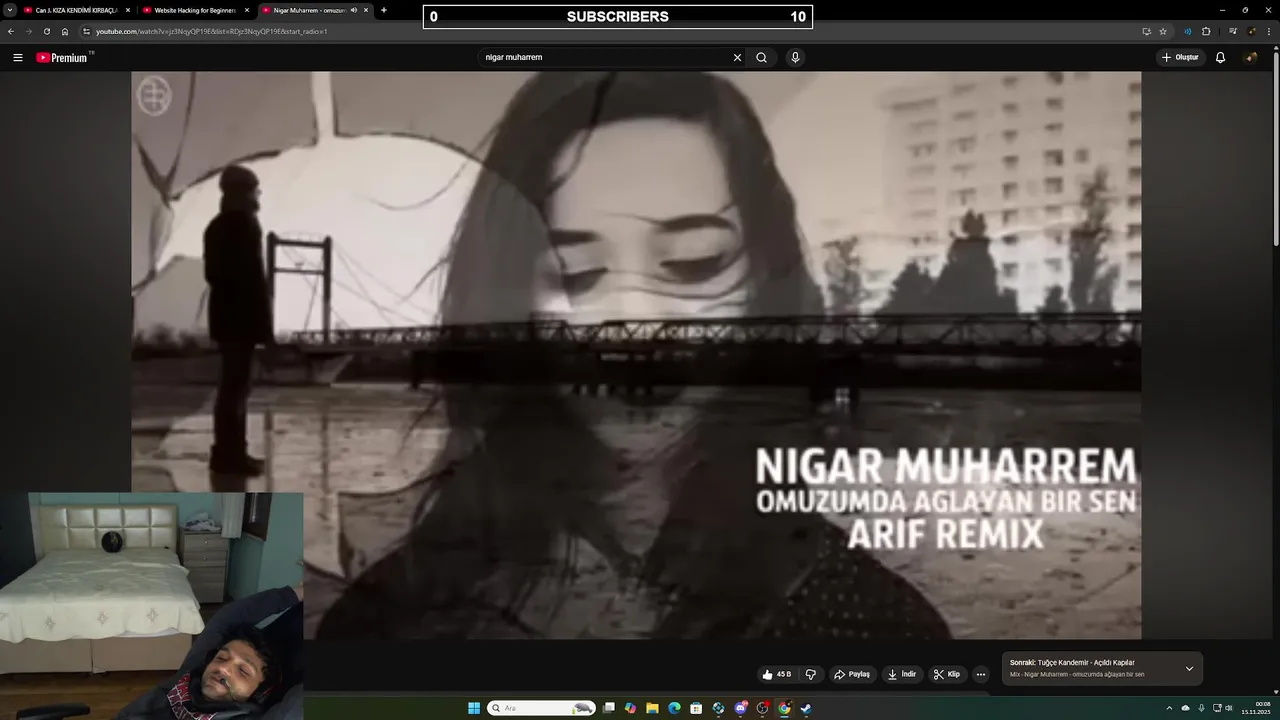Show hidden system tray icons
Screen dimensions: 1280x720
pos(1171,708)
